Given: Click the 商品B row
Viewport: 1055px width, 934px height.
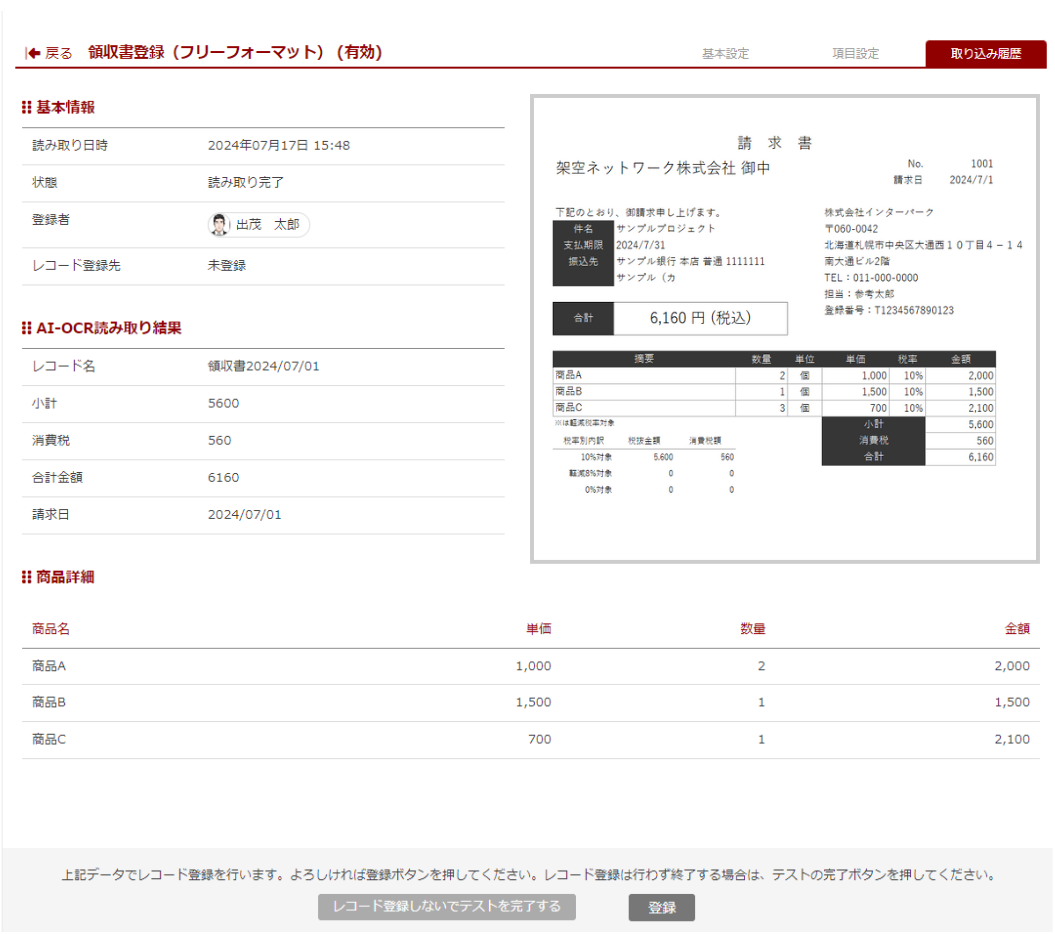Looking at the screenshot, I should 400,702.
